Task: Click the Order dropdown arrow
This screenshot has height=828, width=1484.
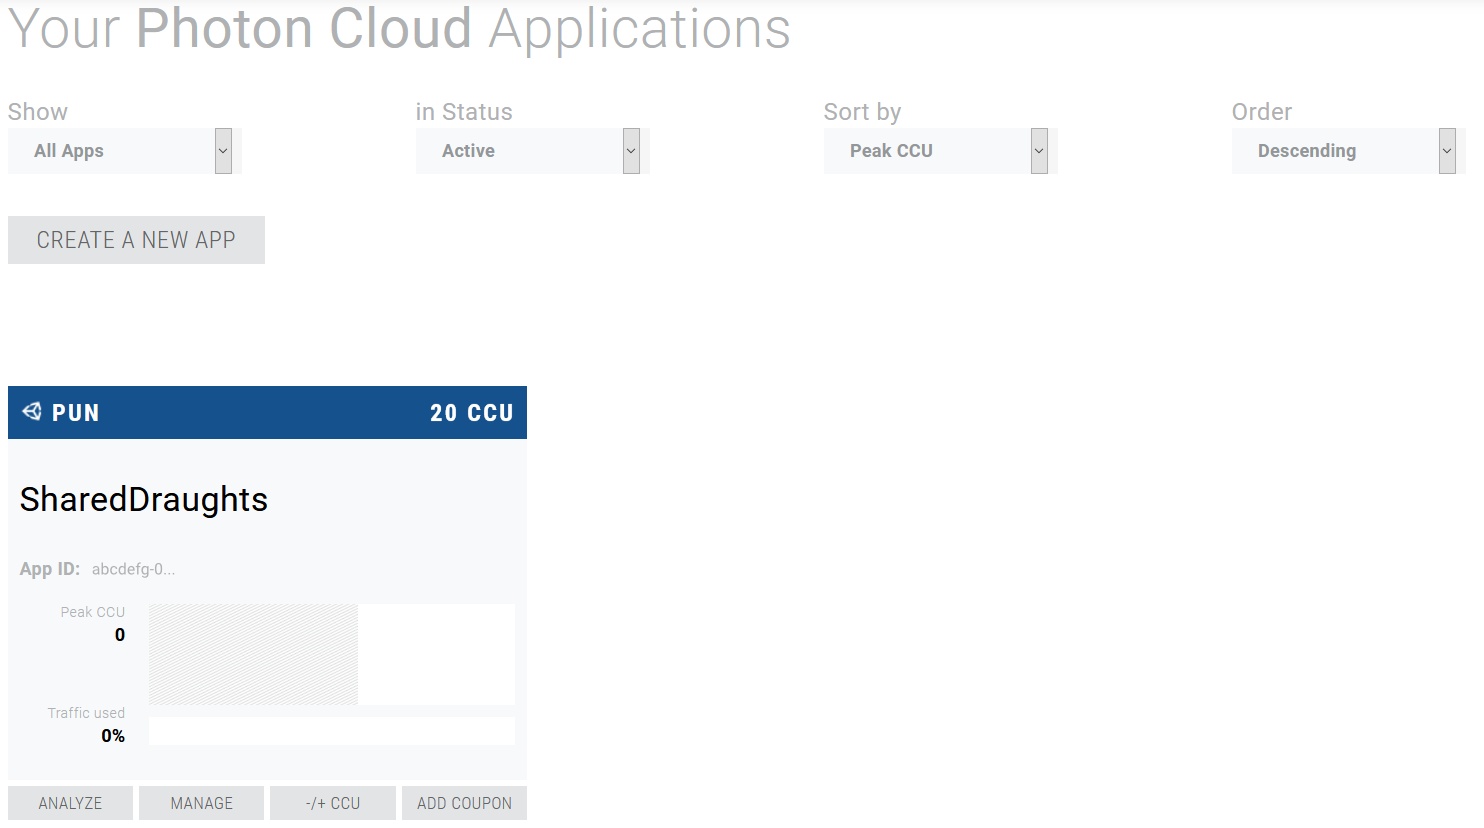Action: [x=1447, y=151]
